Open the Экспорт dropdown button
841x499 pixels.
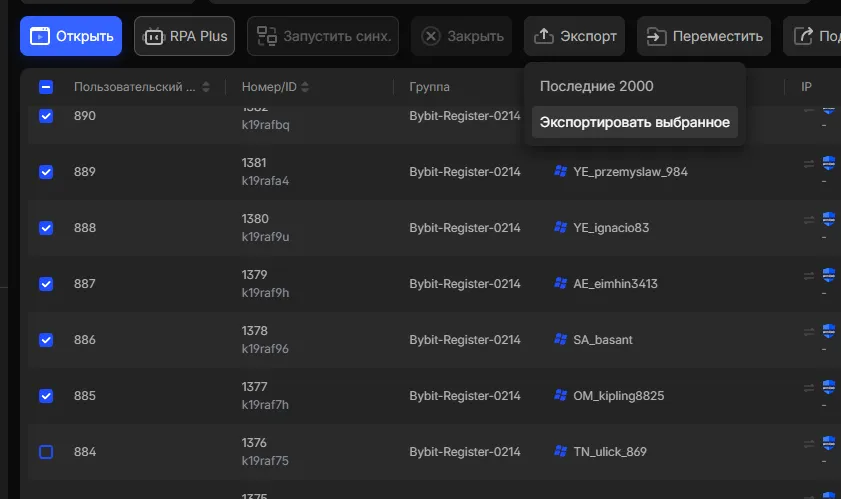574,36
